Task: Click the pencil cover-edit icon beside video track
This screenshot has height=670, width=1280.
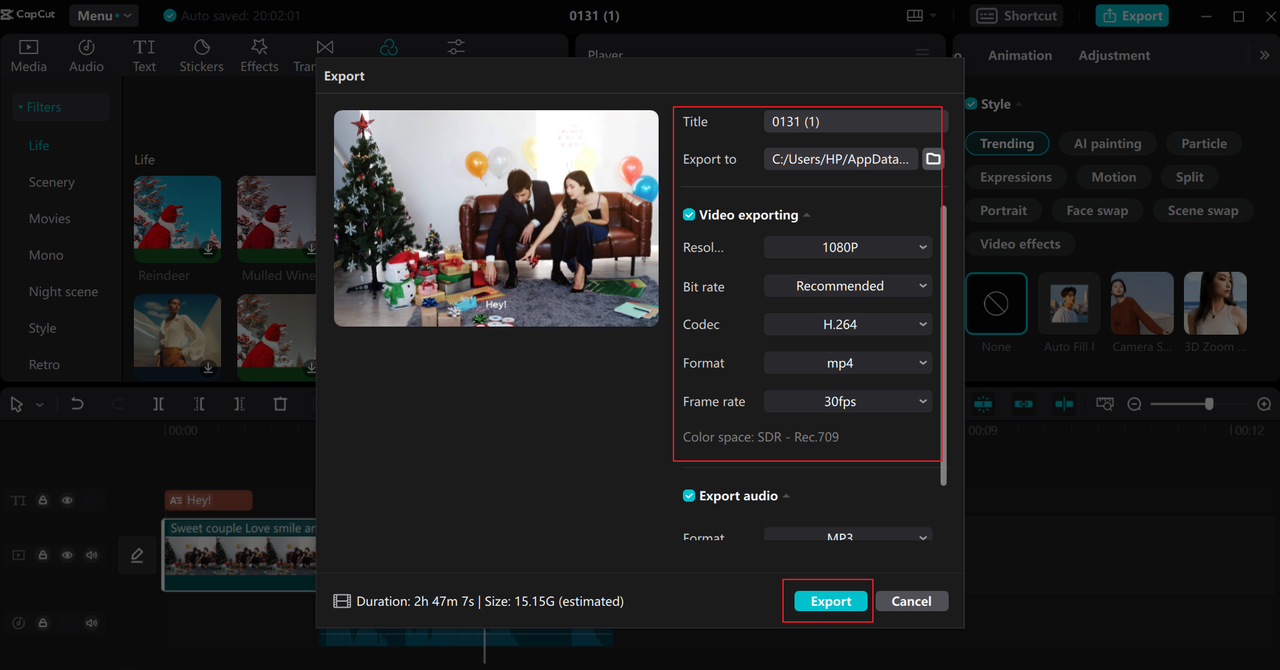Action: (137, 555)
